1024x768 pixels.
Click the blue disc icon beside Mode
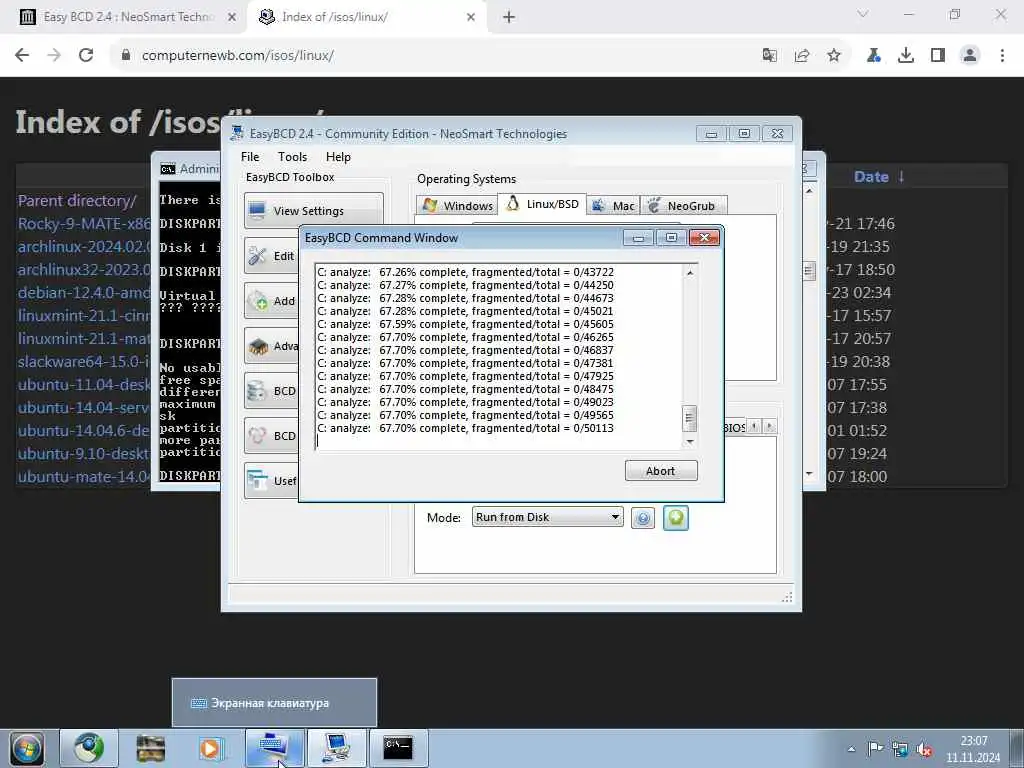(643, 519)
